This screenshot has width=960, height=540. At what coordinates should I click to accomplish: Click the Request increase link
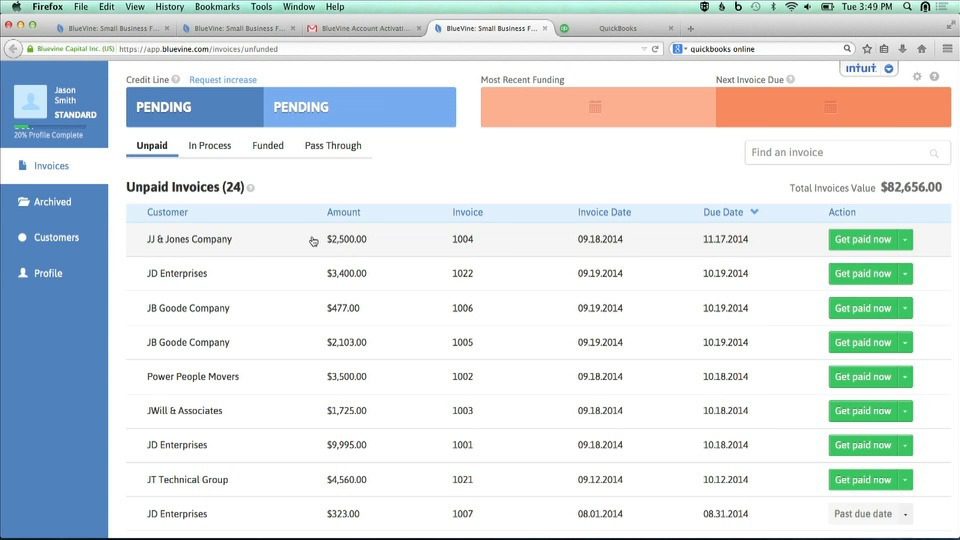pyautogui.click(x=223, y=80)
